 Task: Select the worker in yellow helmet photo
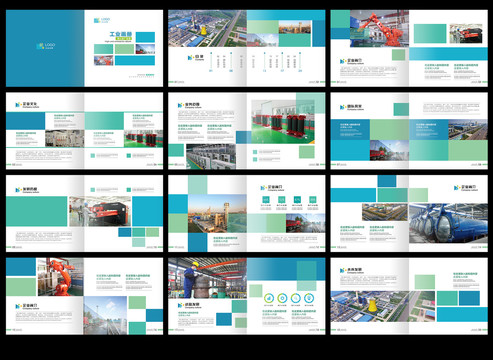point(207,278)
